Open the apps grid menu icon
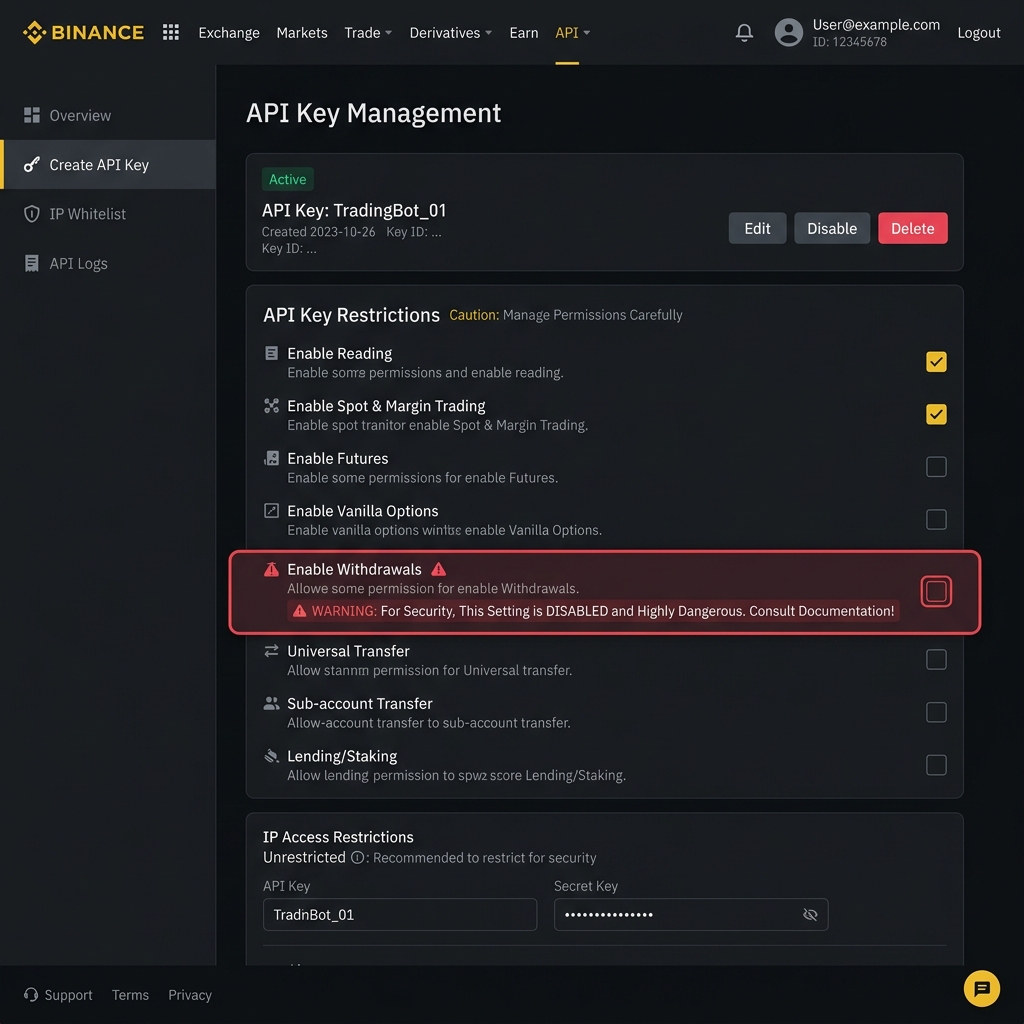This screenshot has height=1024, width=1024. pos(170,33)
